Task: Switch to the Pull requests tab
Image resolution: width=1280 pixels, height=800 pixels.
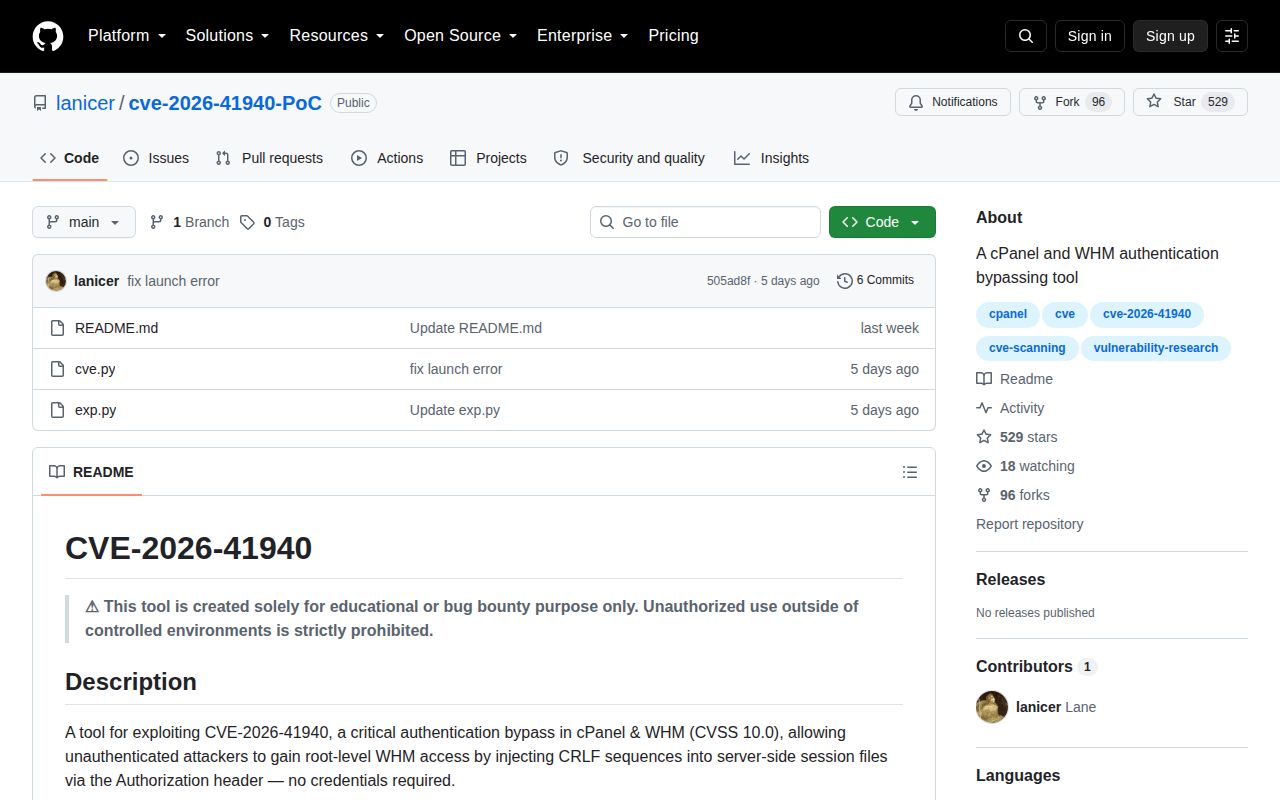Action: (x=269, y=158)
